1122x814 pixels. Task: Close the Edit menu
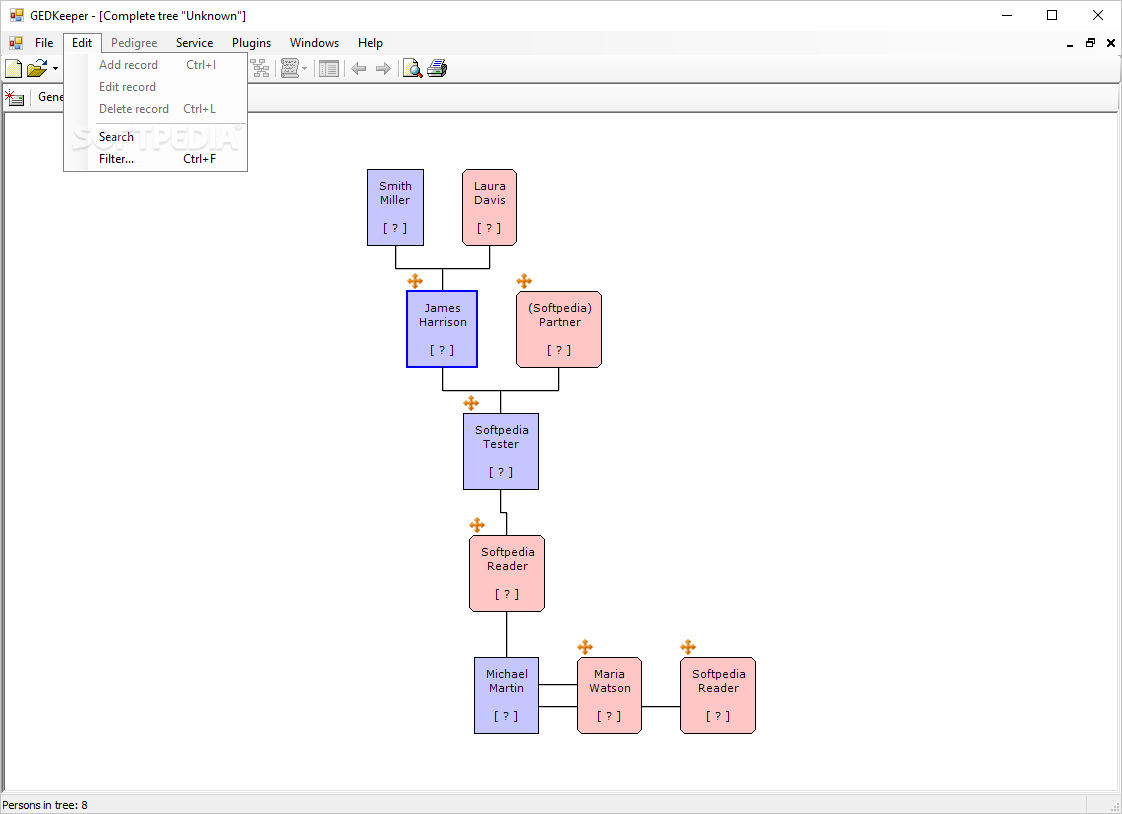click(82, 43)
